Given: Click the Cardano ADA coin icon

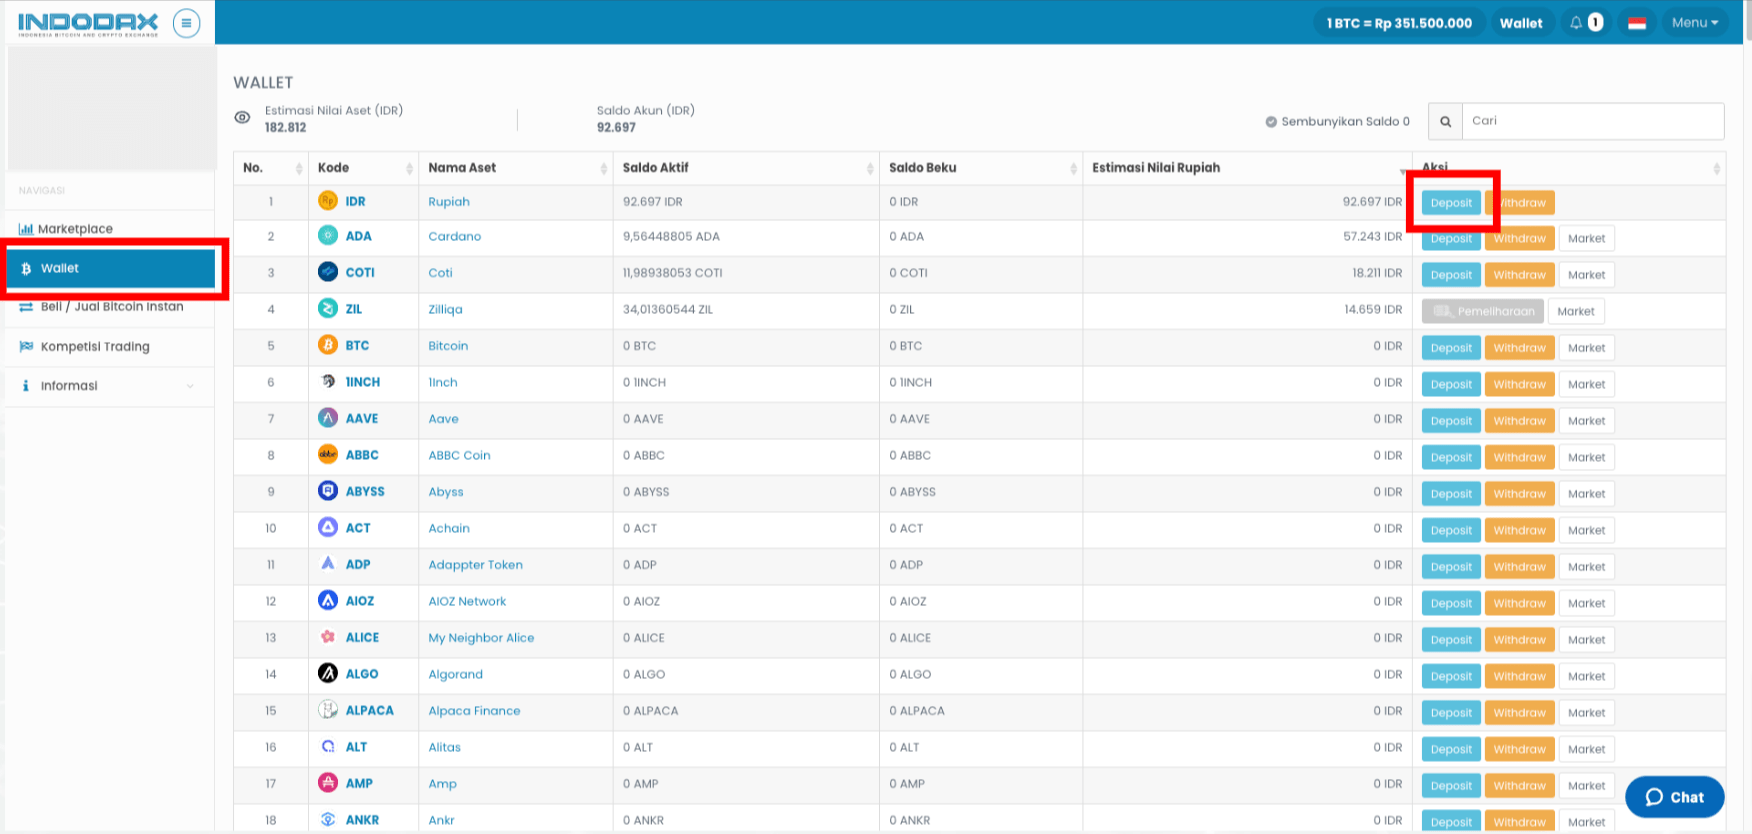Looking at the screenshot, I should [328, 236].
